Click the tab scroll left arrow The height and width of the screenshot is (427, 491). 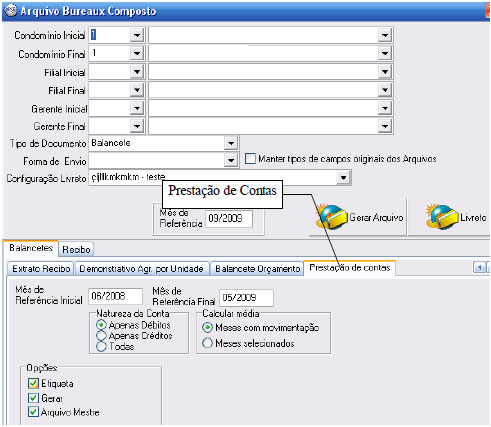tap(479, 267)
